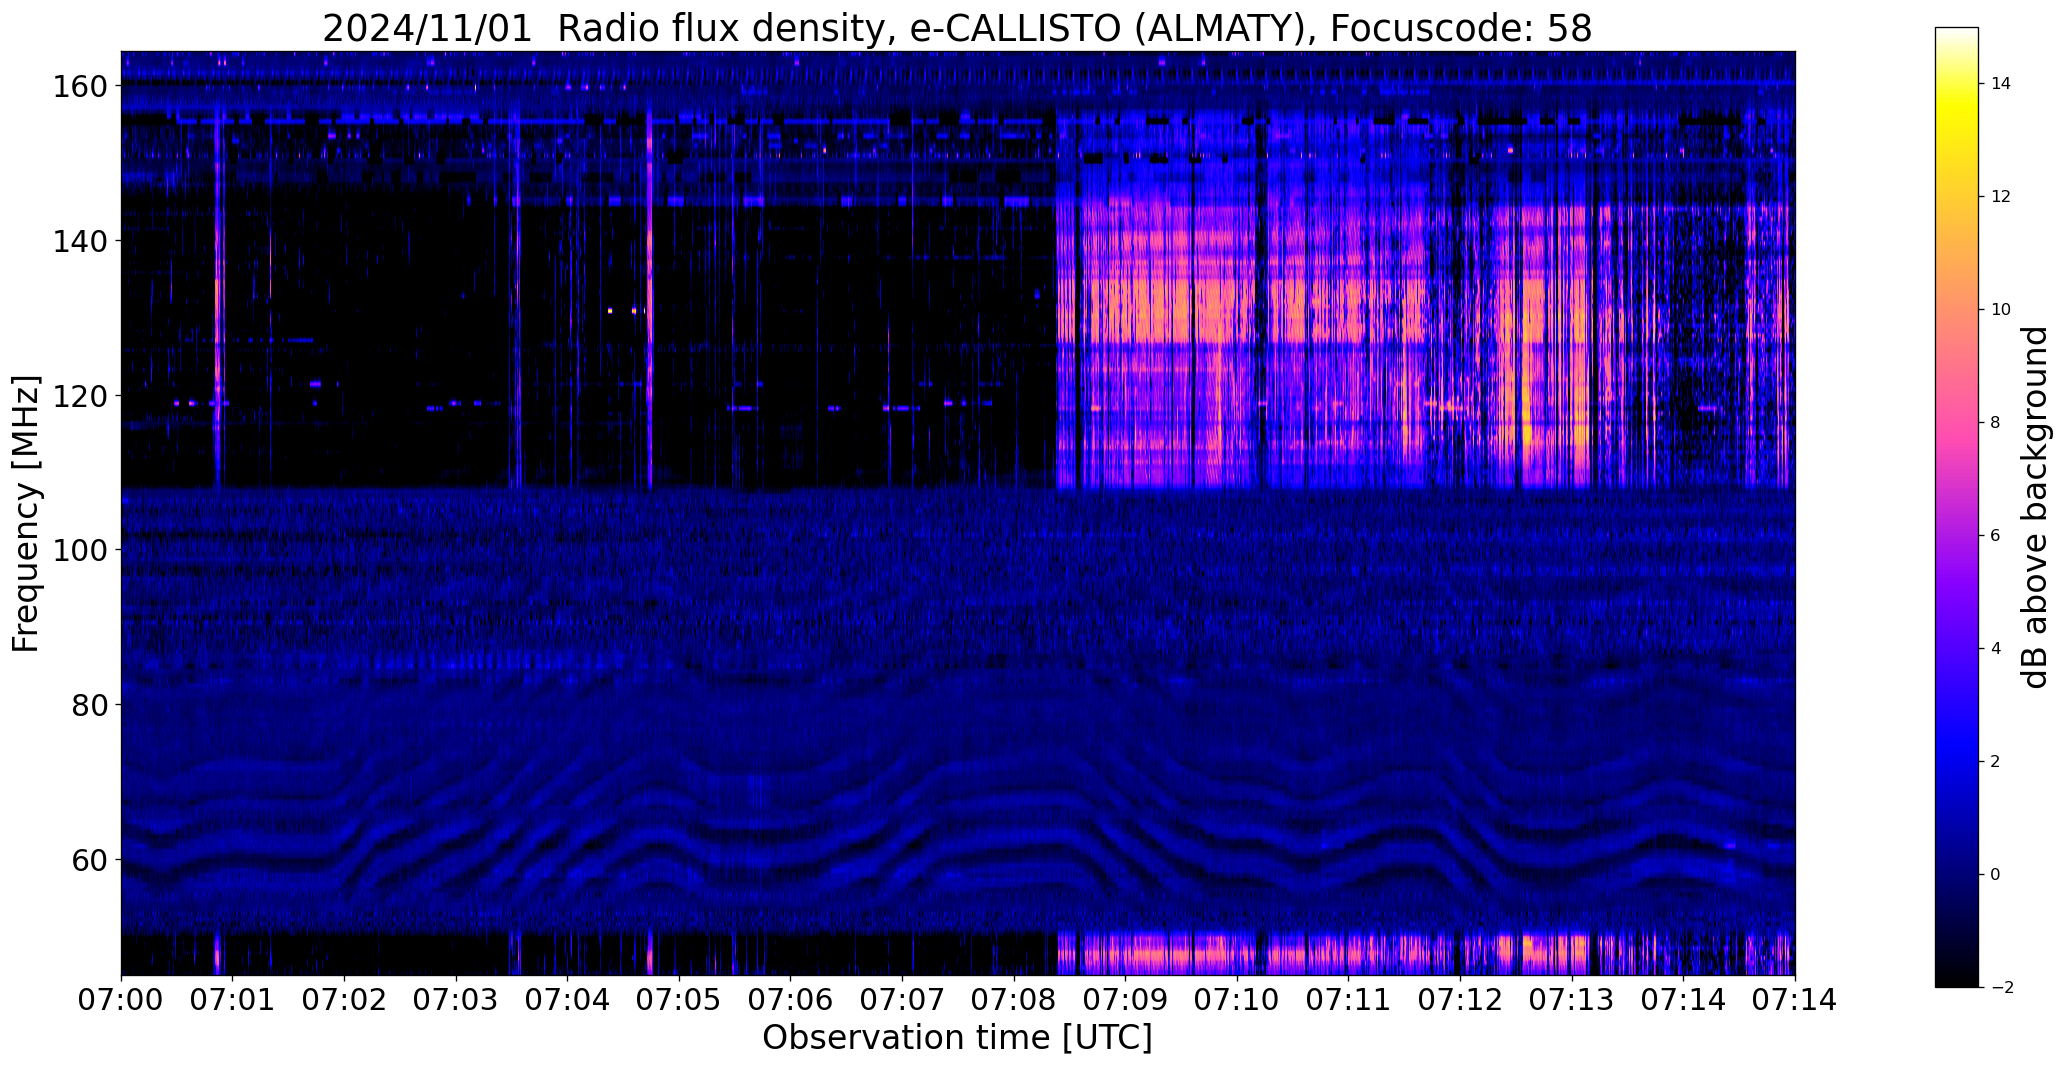
Task: Click the colorbar tick label 8
Action: (x=1996, y=423)
